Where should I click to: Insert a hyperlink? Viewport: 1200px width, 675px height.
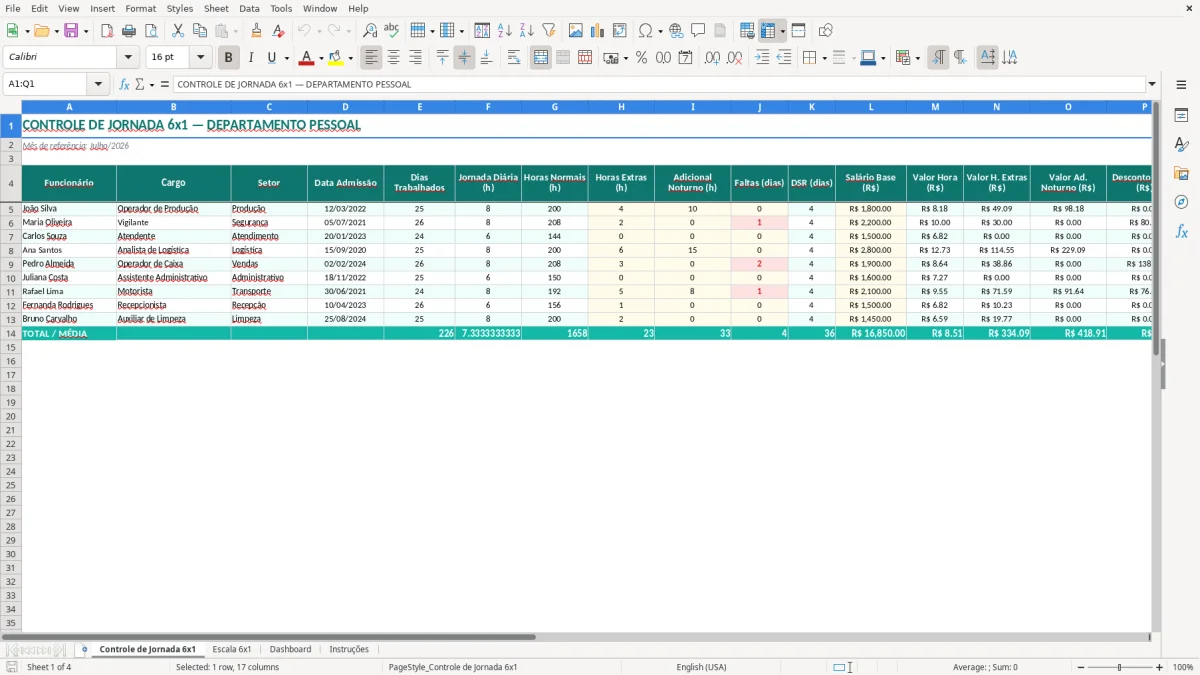[676, 31]
